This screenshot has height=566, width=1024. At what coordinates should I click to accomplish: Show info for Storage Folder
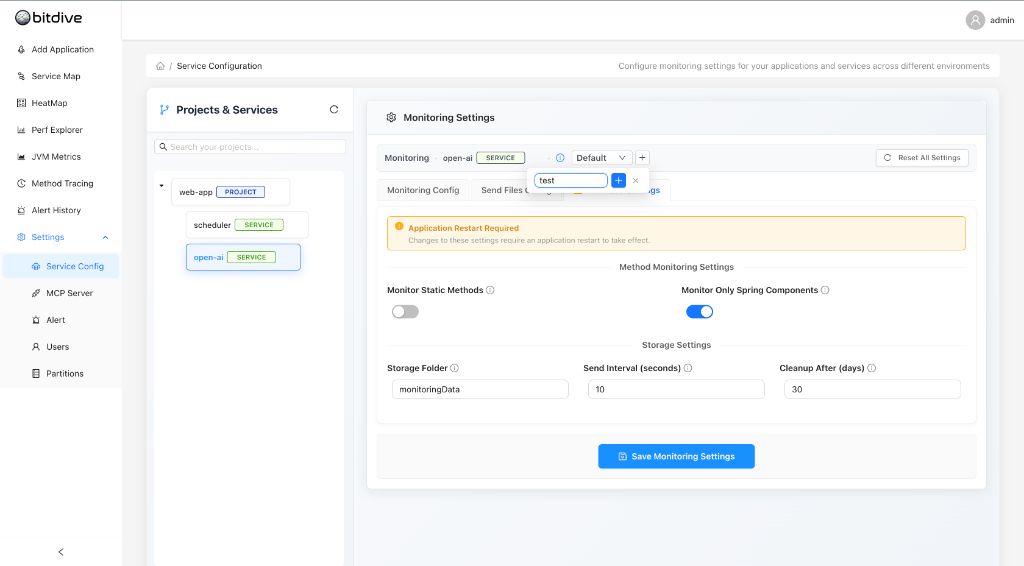tap(455, 368)
